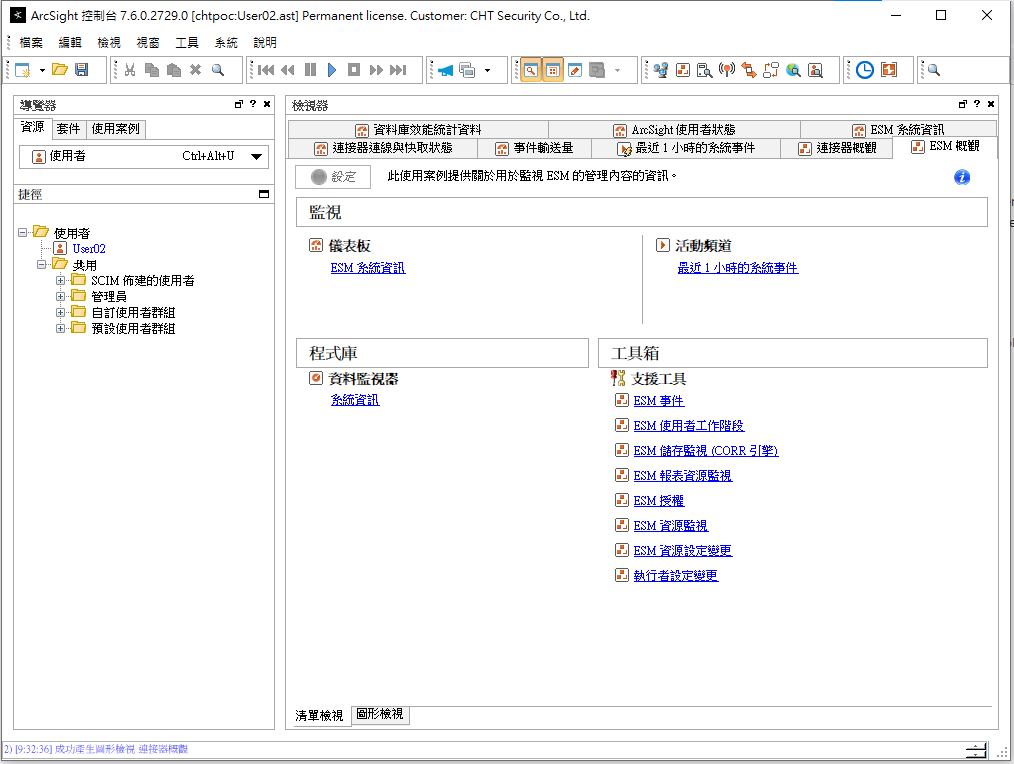The image size is (1014, 764).
Task: Open the yellow folder toolbar icon
Action: 60,70
